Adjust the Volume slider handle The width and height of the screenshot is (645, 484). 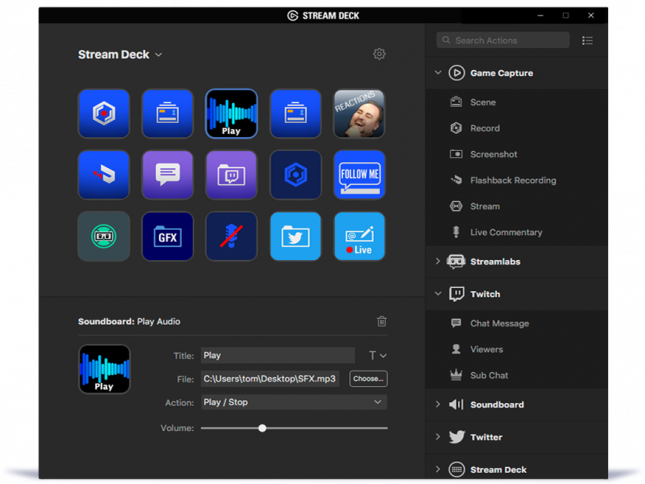click(262, 428)
